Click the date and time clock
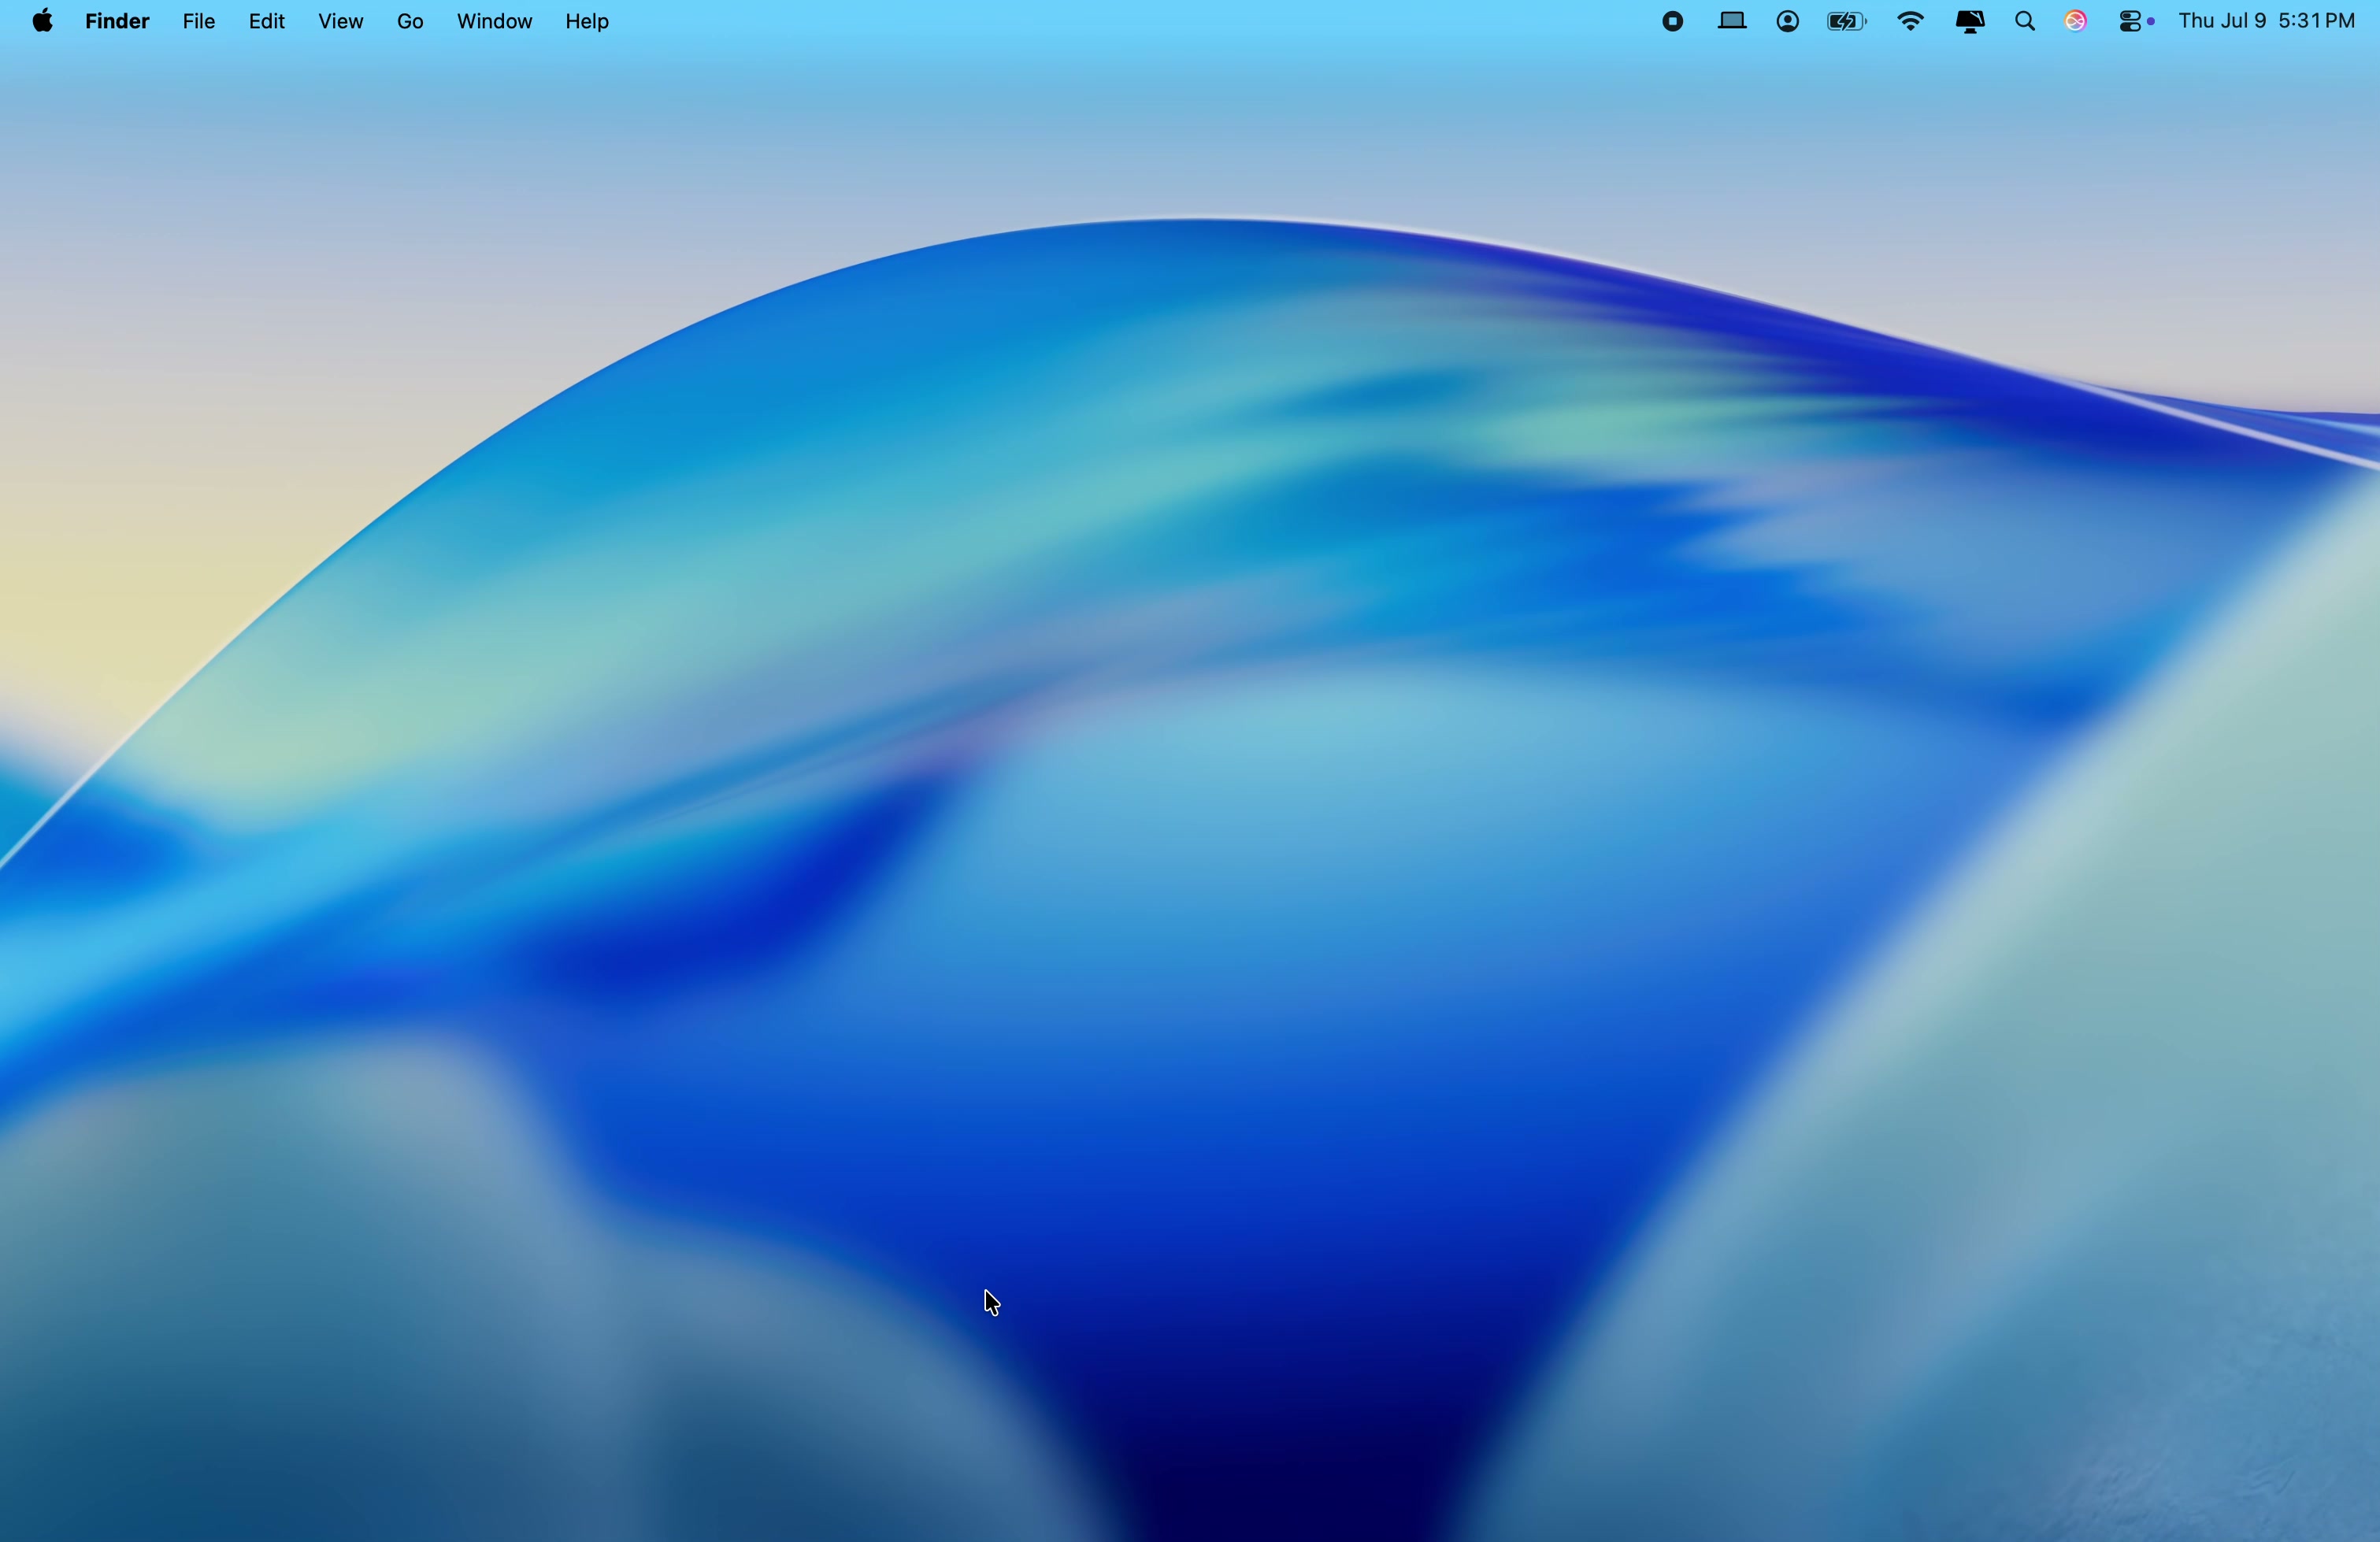The image size is (2380, 1542). coord(2267,21)
